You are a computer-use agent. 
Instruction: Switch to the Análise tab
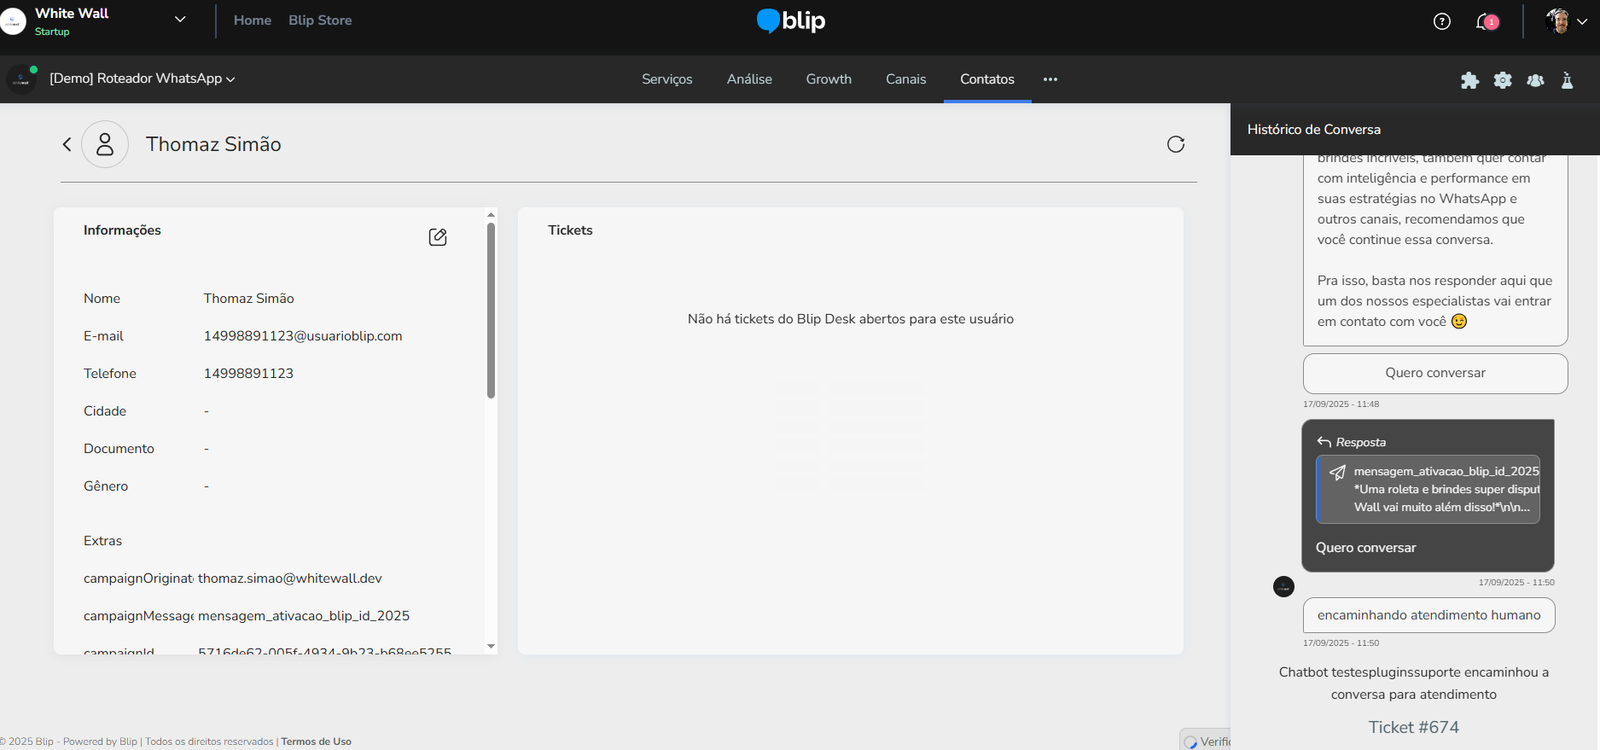[x=749, y=79]
